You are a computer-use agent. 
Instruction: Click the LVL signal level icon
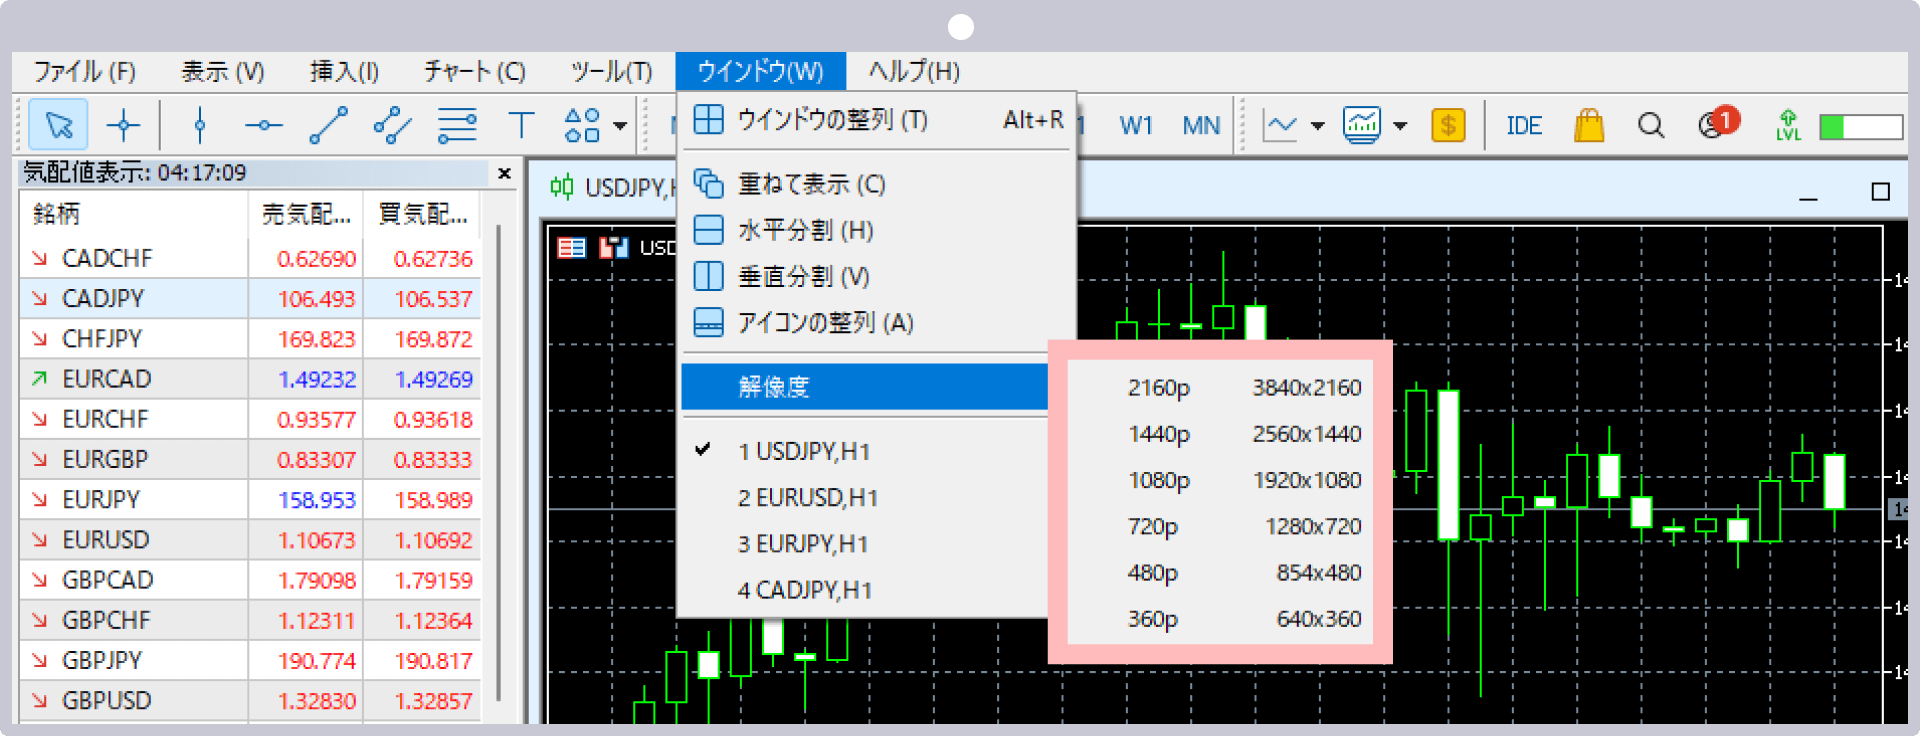pyautogui.click(x=1788, y=125)
